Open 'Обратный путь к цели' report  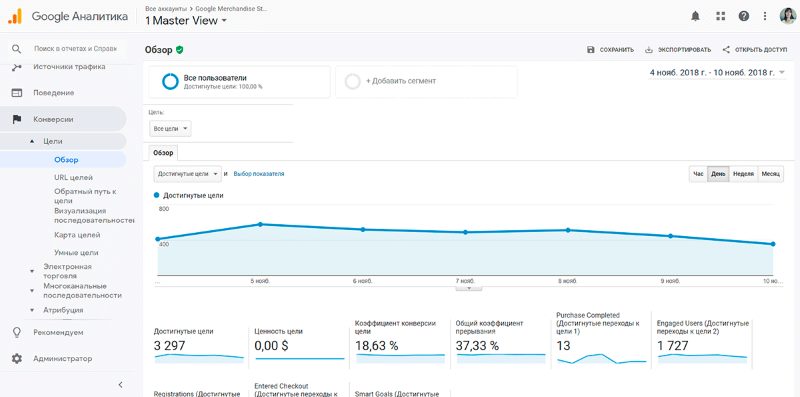pos(86,196)
